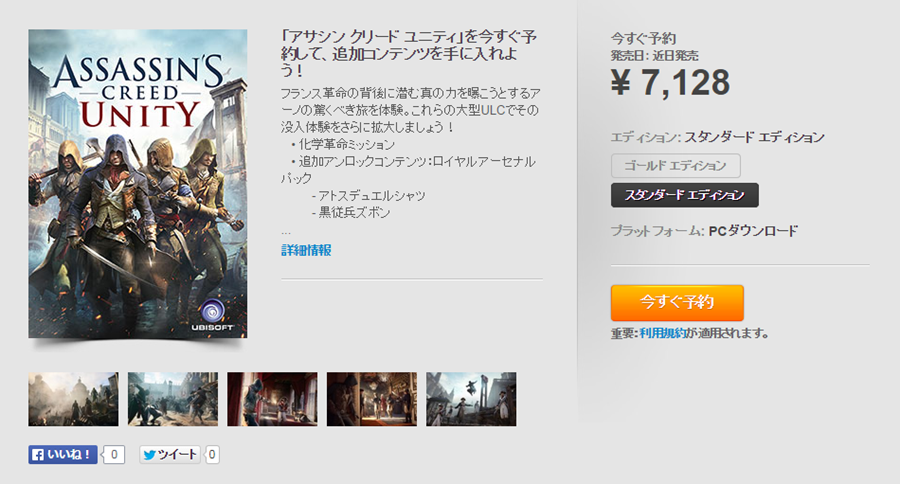The height and width of the screenshot is (484, 900).
Task: Click the ¥ 7,128 price text
Action: (x=670, y=83)
